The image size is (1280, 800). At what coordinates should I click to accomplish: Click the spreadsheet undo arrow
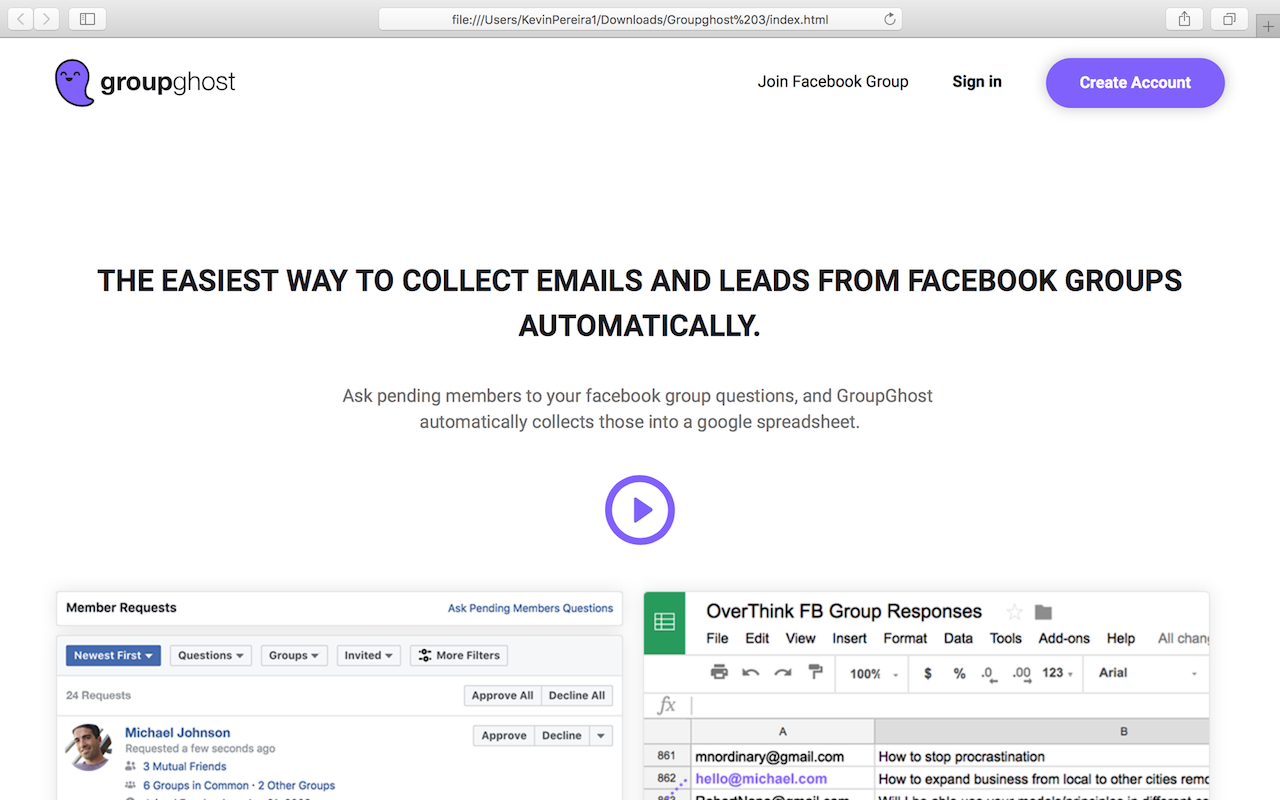[x=751, y=673]
